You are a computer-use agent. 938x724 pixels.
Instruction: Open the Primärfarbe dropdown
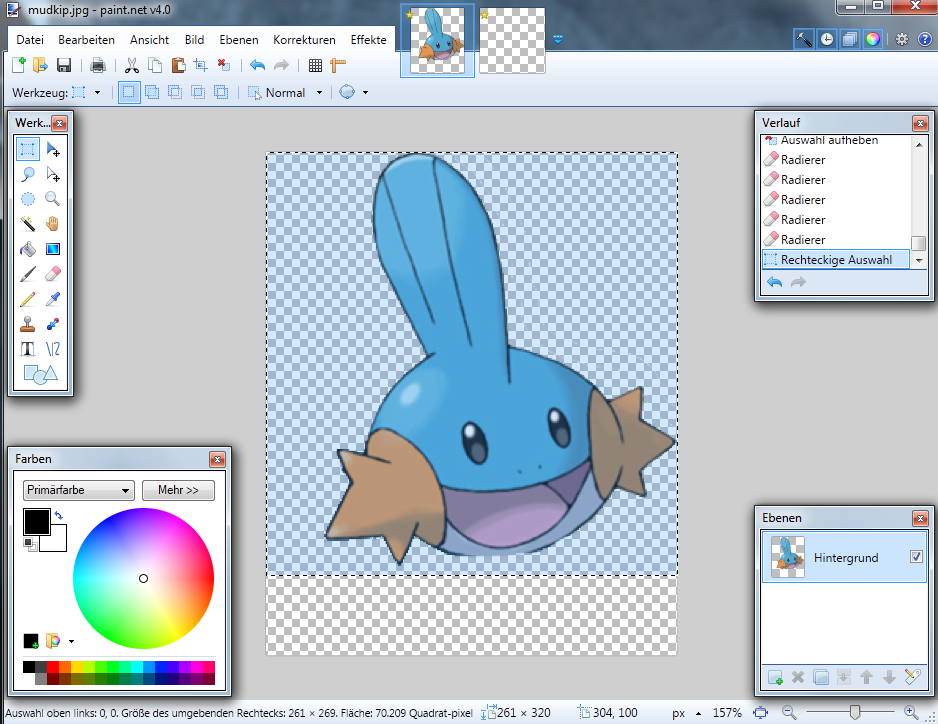click(78, 490)
